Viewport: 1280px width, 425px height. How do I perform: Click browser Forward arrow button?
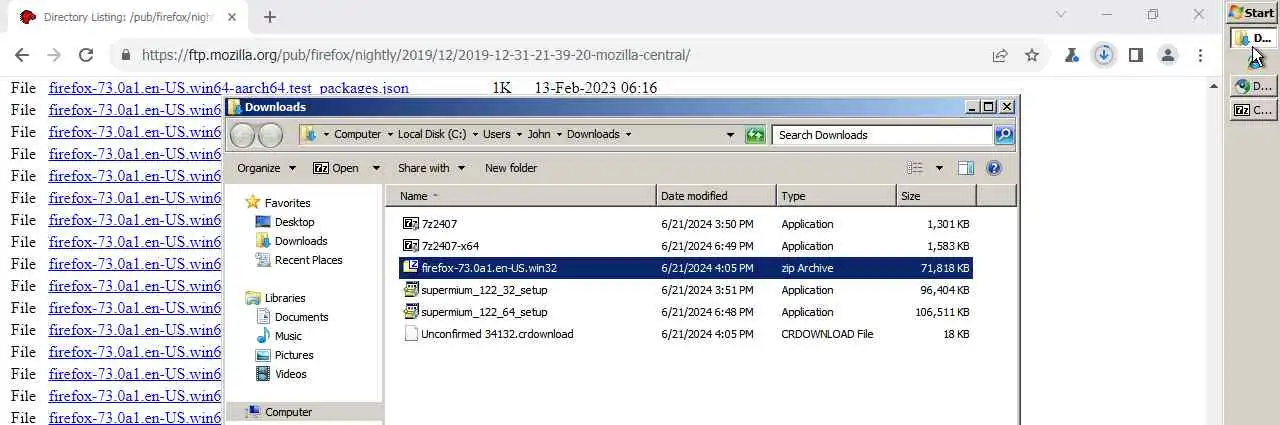coord(54,56)
